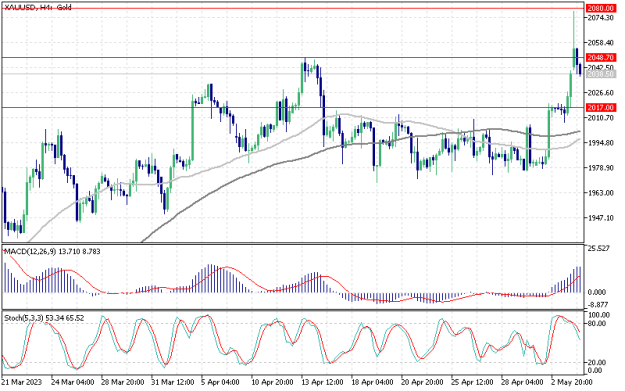Image resolution: width=625 pixels, height=391 pixels.
Task: Click the 24 Mar 04:00 time label
Action: (x=73, y=382)
